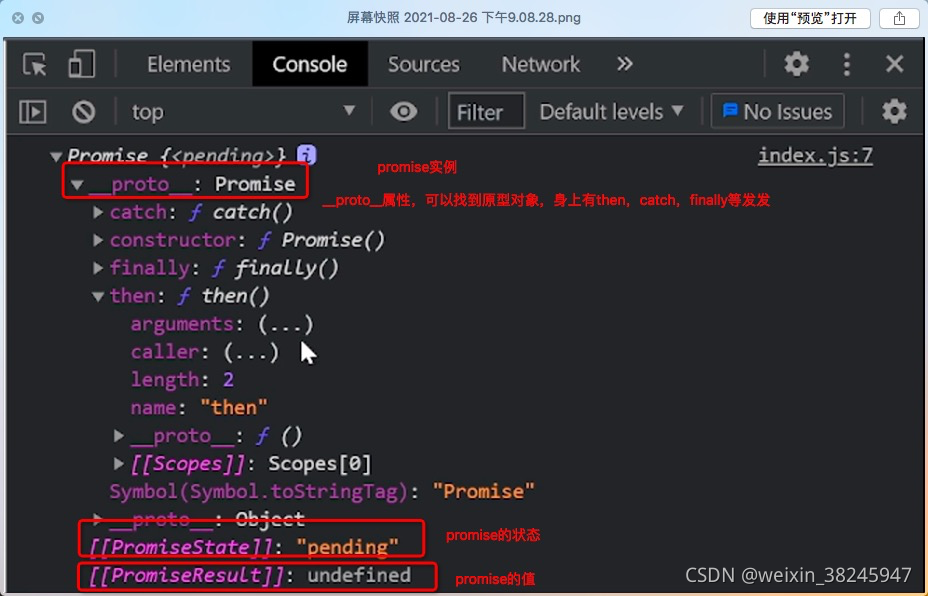This screenshot has height=596, width=928.
Task: Show the console sidebar icon
Action: coord(33,112)
